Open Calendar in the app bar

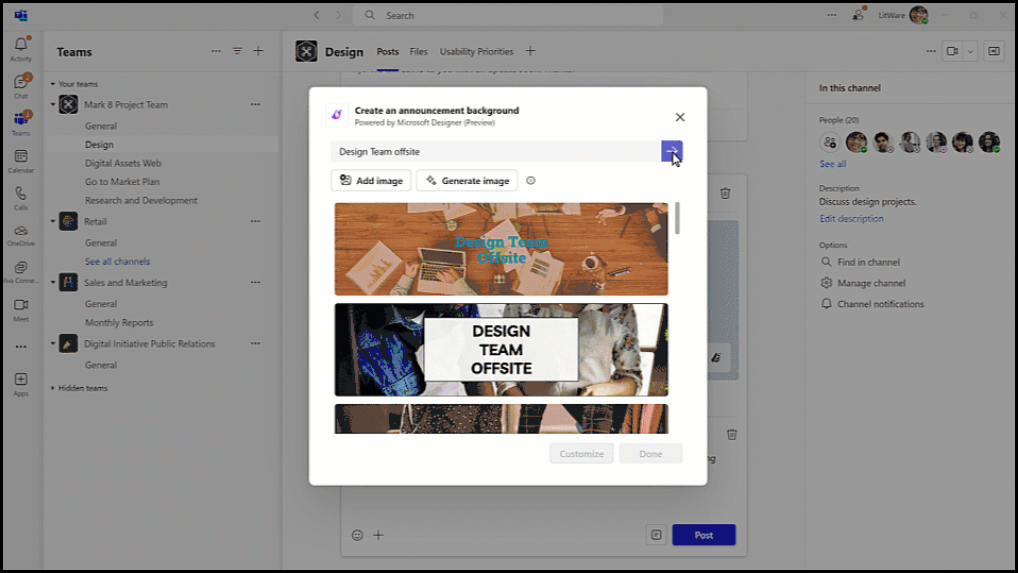[20, 160]
